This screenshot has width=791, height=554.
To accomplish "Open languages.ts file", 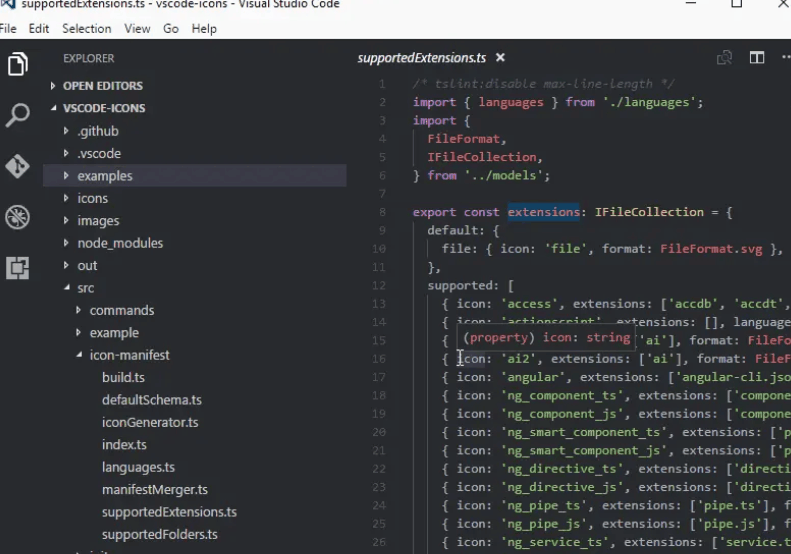I will 138,467.
